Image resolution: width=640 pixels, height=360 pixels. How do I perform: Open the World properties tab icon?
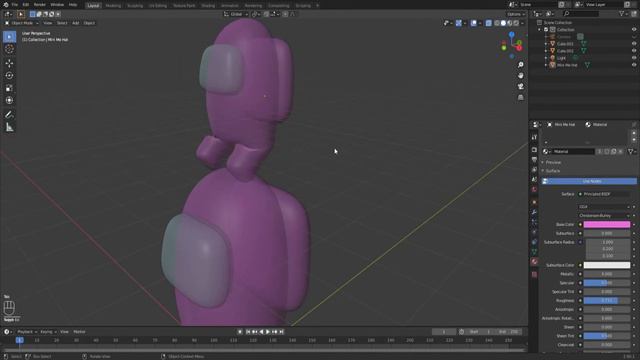(534, 190)
